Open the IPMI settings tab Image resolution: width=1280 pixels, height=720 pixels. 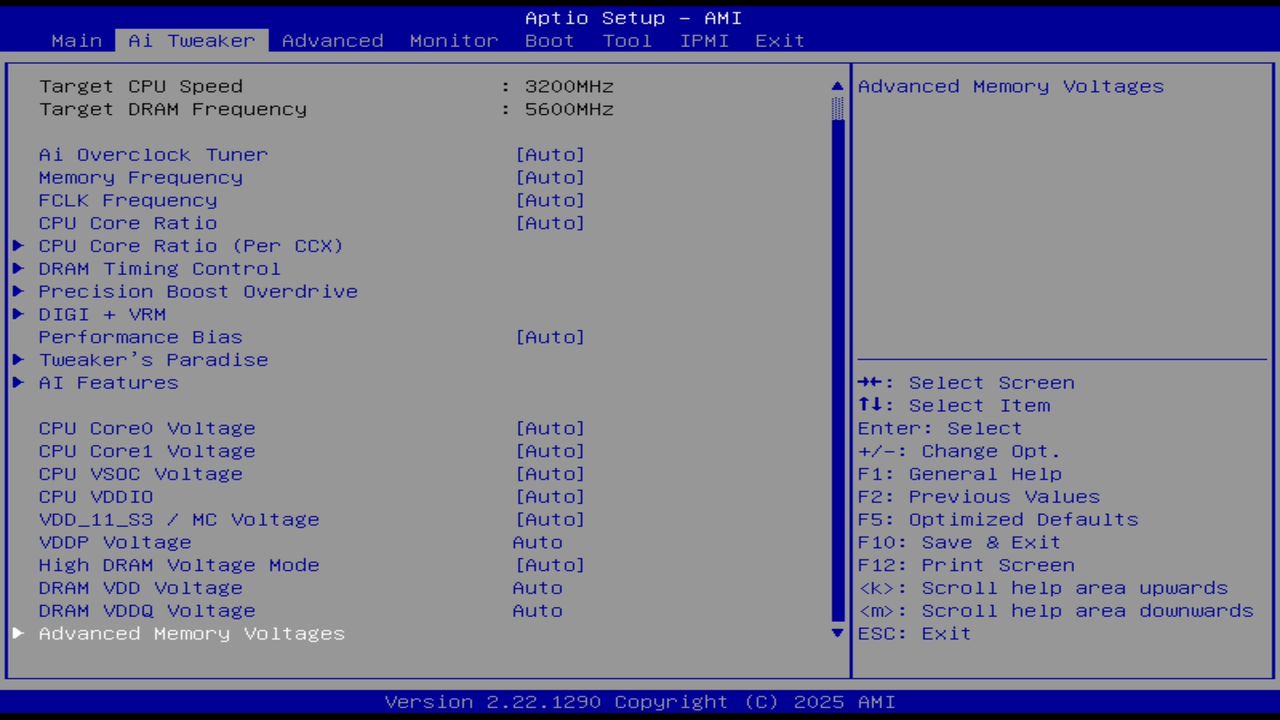(x=704, y=40)
